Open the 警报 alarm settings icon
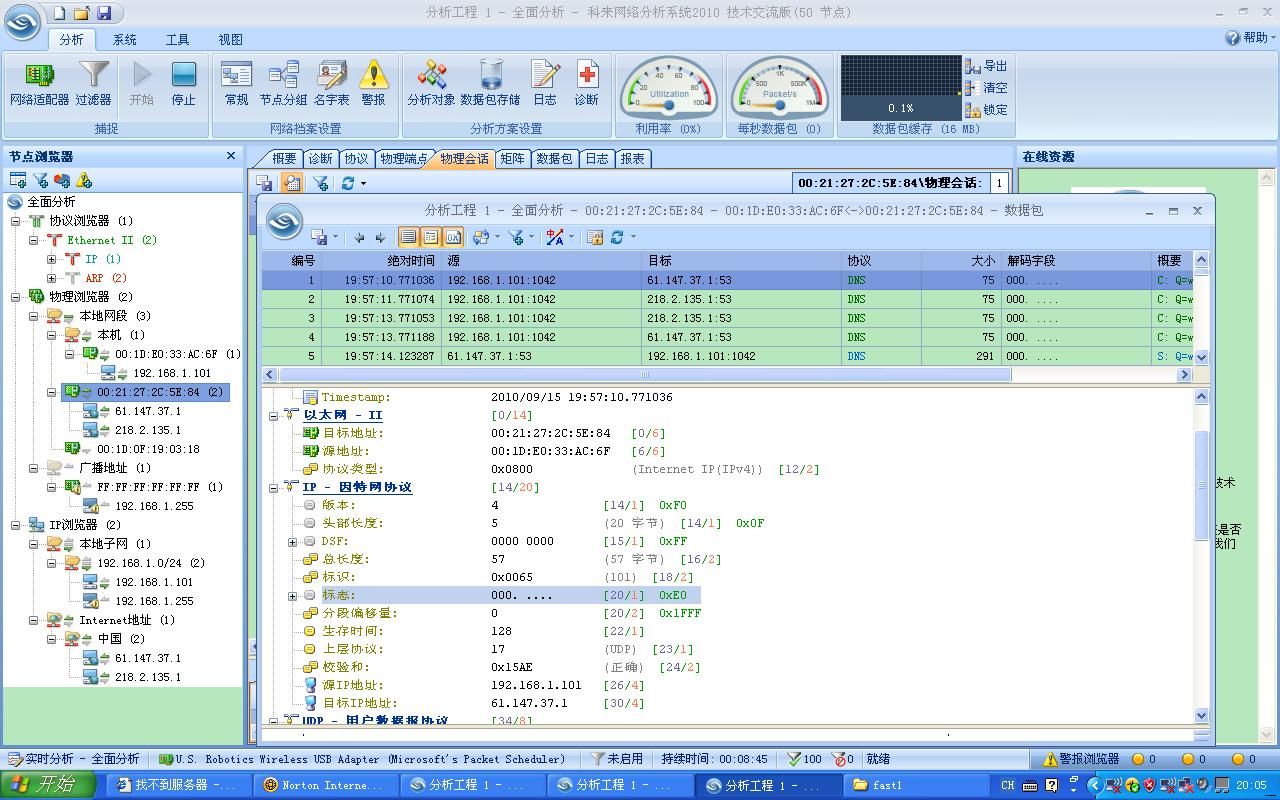This screenshot has height=800, width=1280. pos(373,83)
